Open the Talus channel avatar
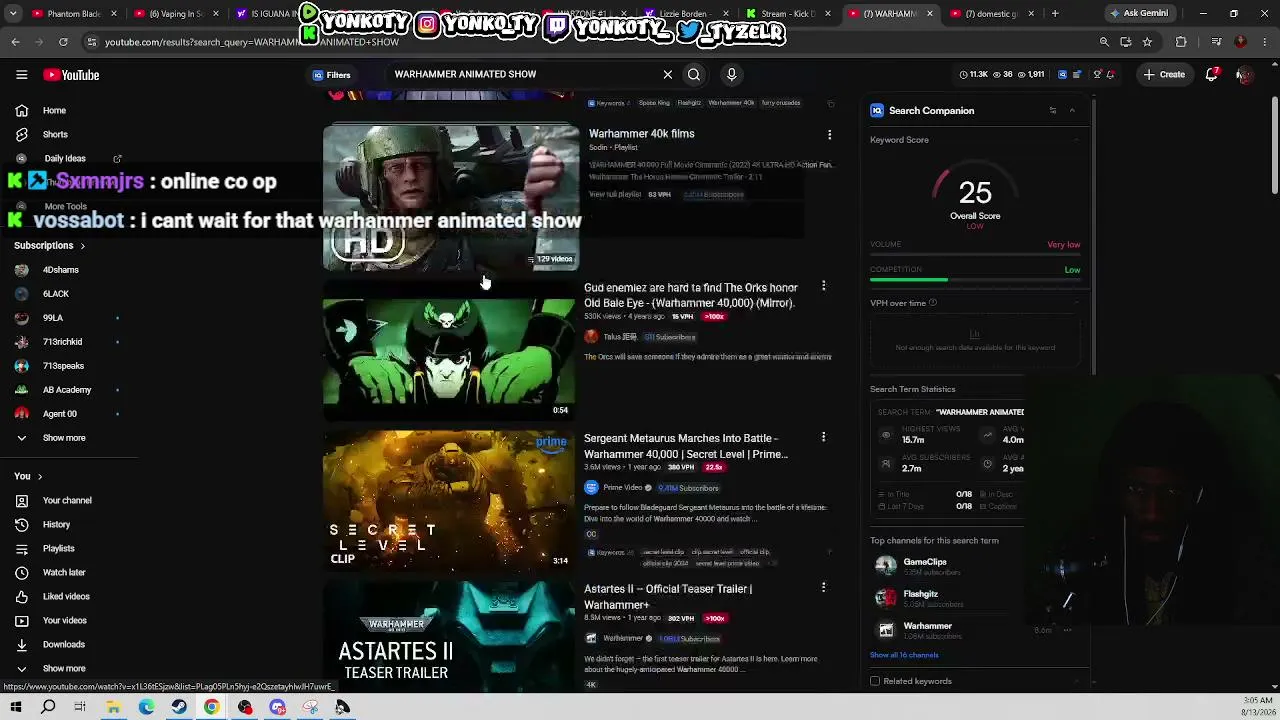The image size is (1280, 720). point(591,337)
